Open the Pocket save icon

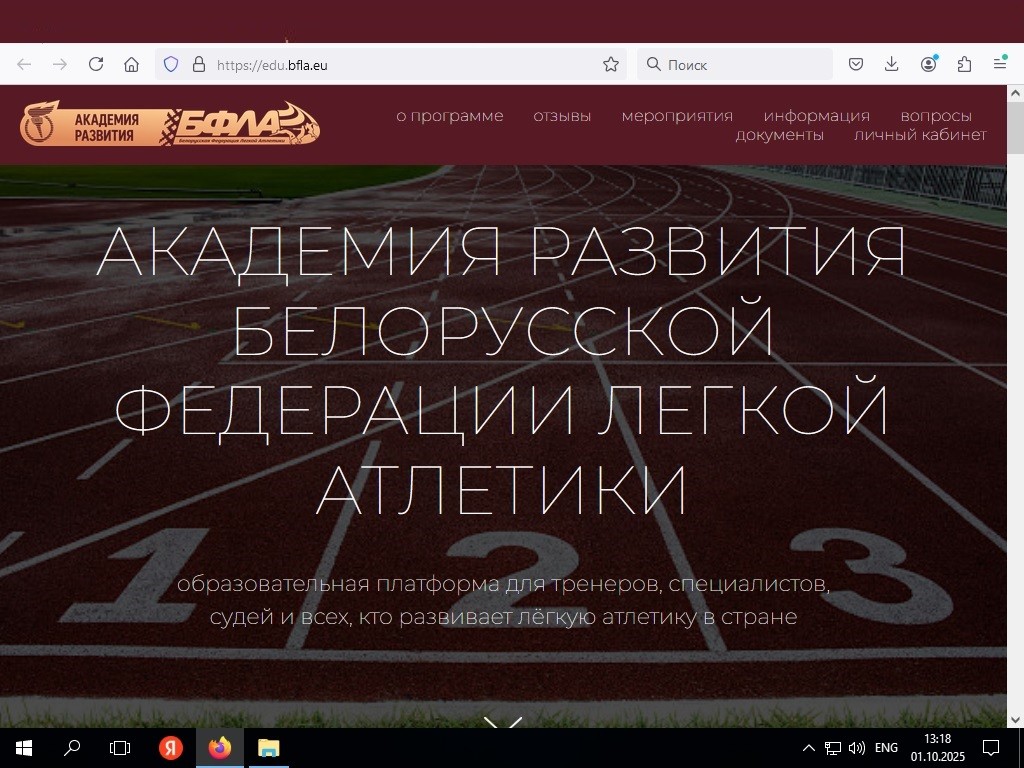(856, 64)
